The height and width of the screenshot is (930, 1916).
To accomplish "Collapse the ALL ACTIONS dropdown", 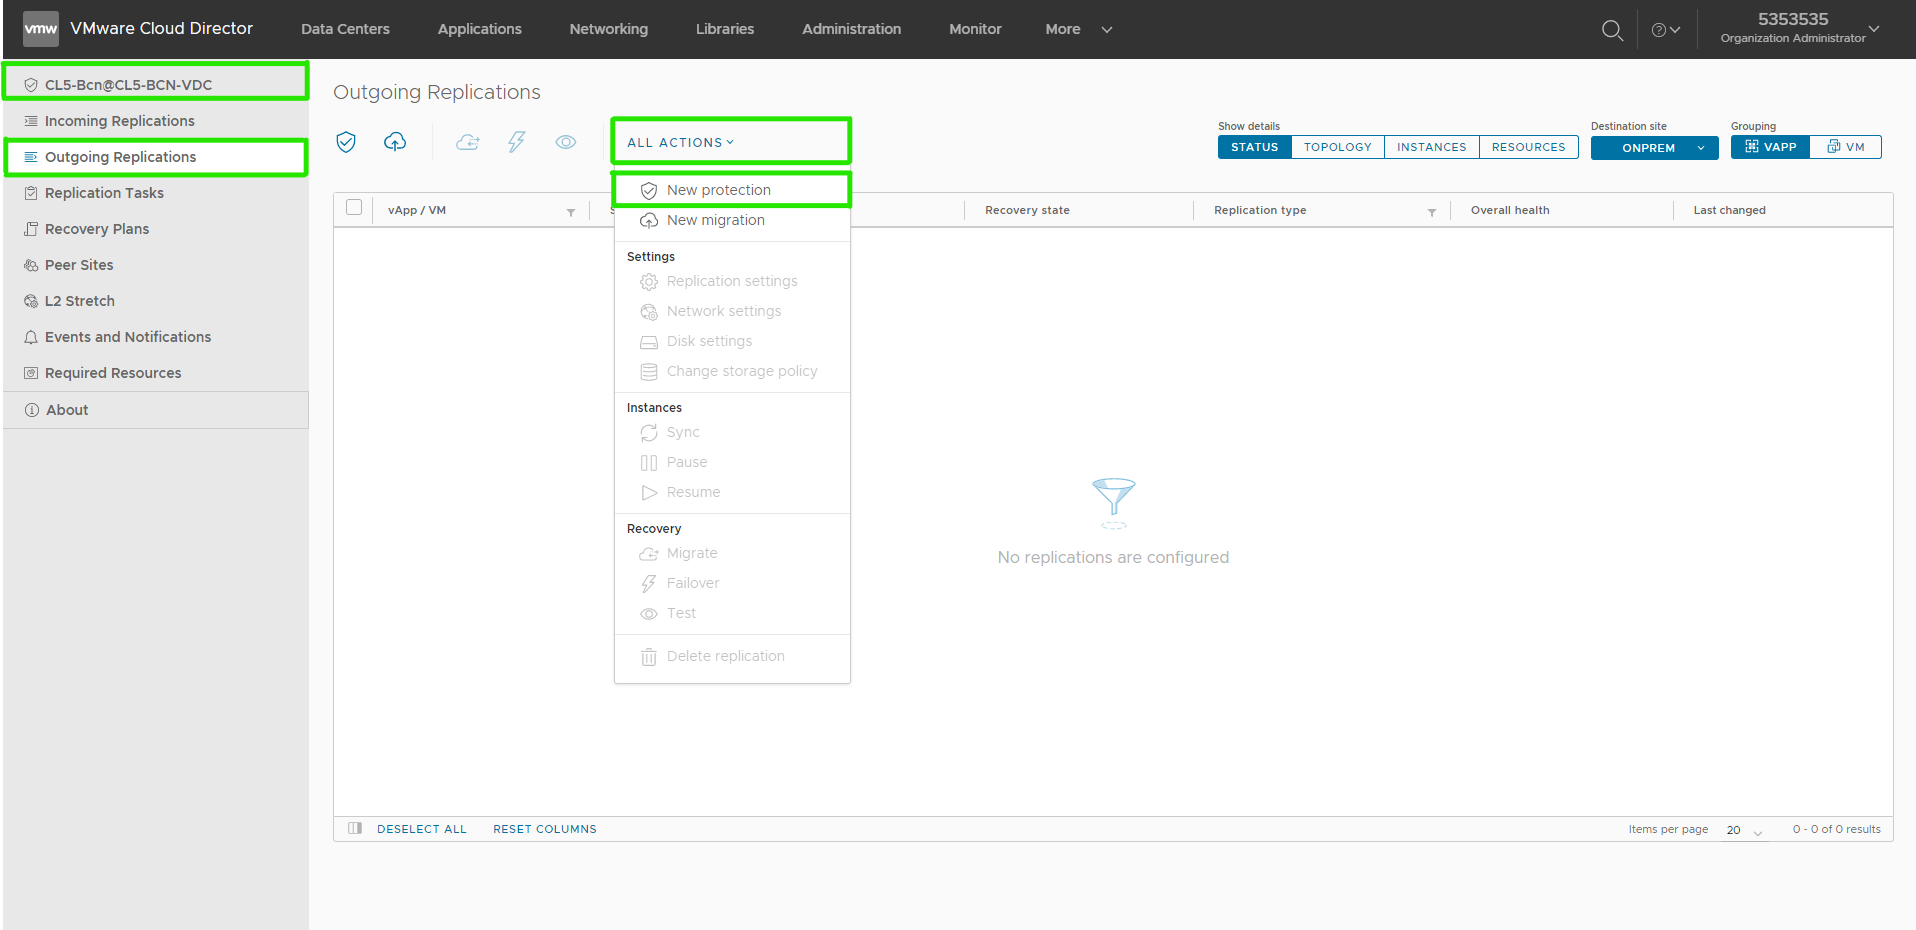I will pos(681,143).
